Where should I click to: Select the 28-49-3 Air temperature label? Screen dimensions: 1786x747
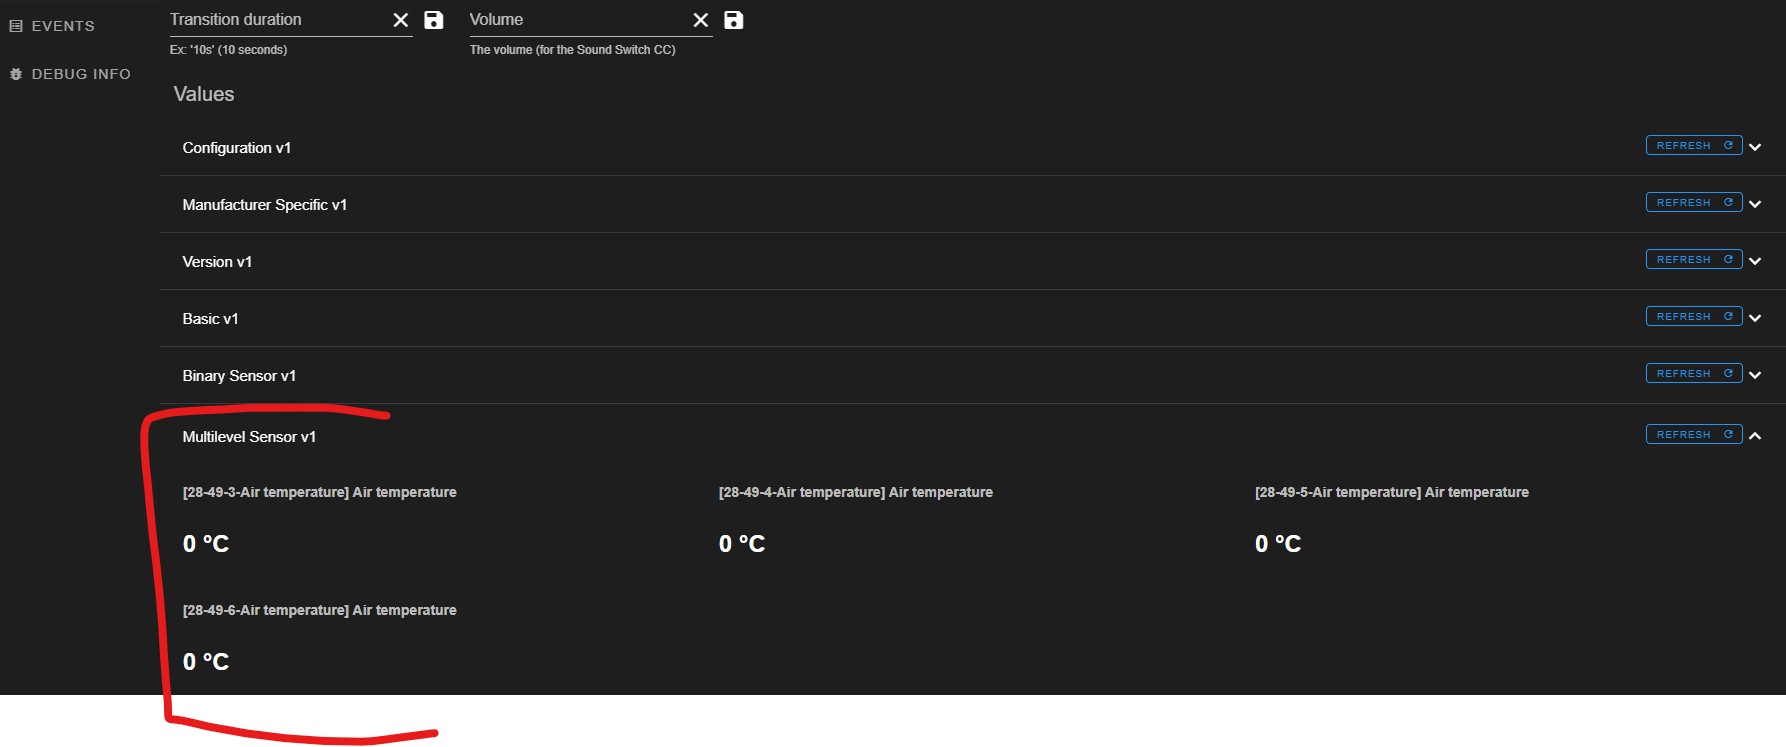320,492
